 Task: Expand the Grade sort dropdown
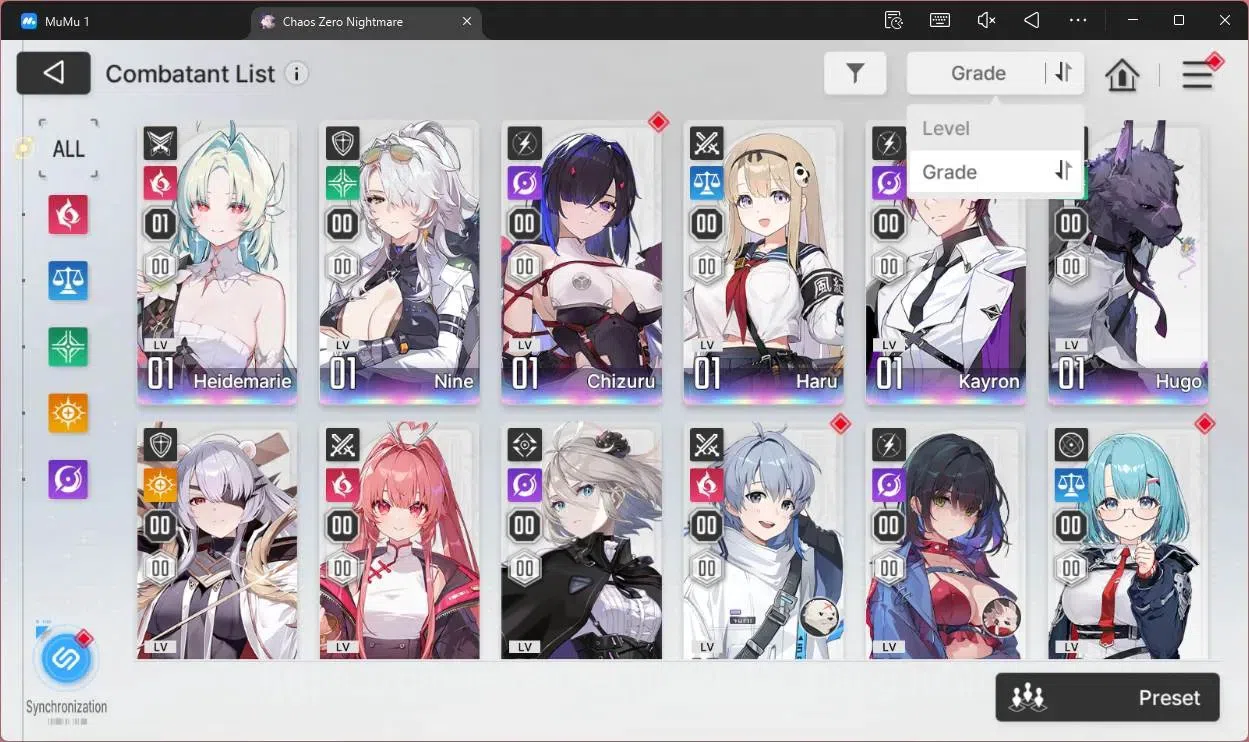pyautogui.click(x=976, y=73)
